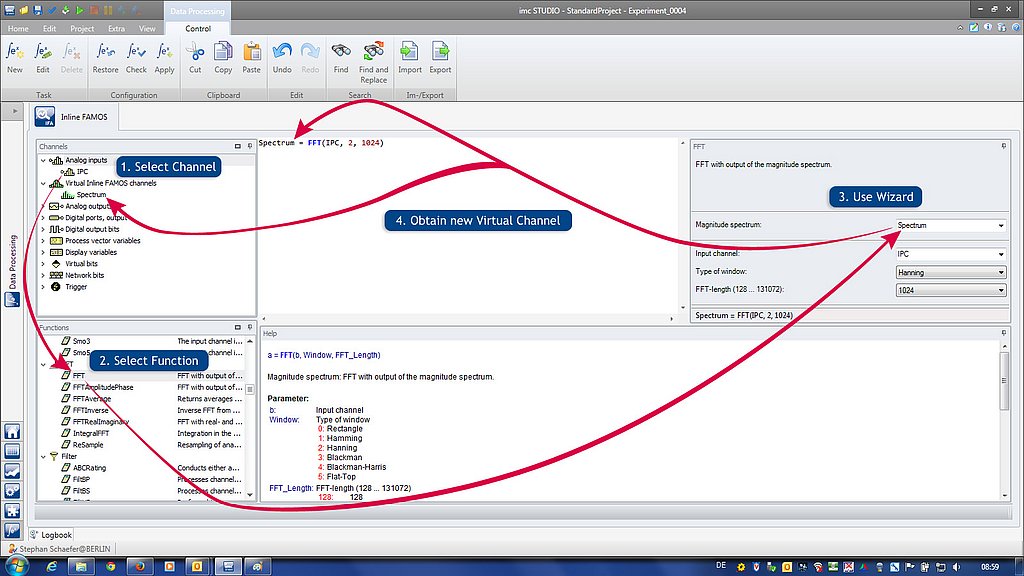Viewport: 1024px width, 576px height.
Task: Collapse the Analog inputs tree node
Action: (43, 160)
